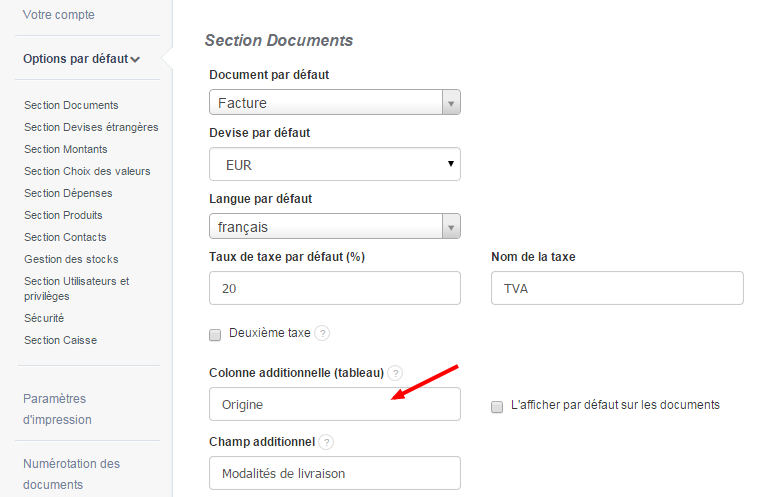Click the Nom de la taxe field
Screen dimensions: 764x497
point(617,288)
